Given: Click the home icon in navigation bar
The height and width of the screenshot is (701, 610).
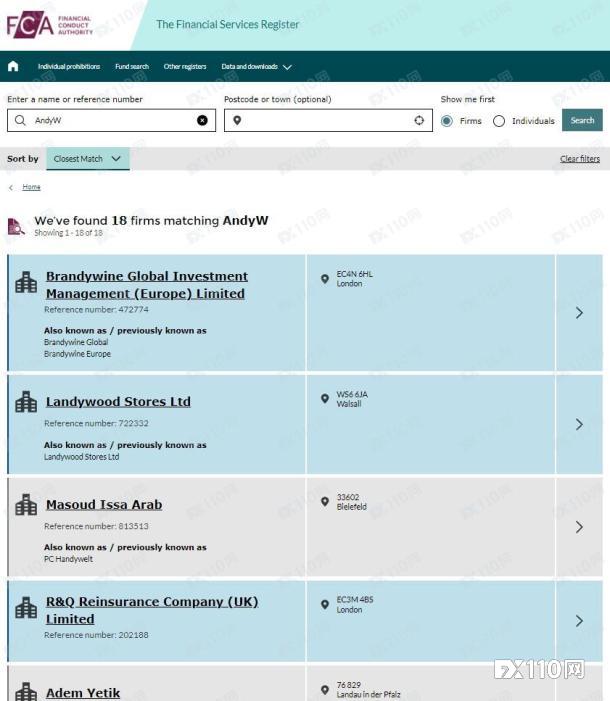Looking at the screenshot, I should coord(13,67).
